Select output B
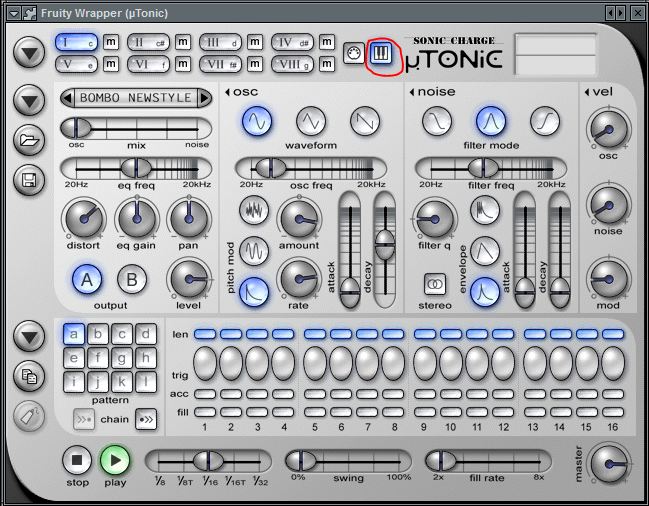Image resolution: width=649 pixels, height=506 pixels. (132, 280)
